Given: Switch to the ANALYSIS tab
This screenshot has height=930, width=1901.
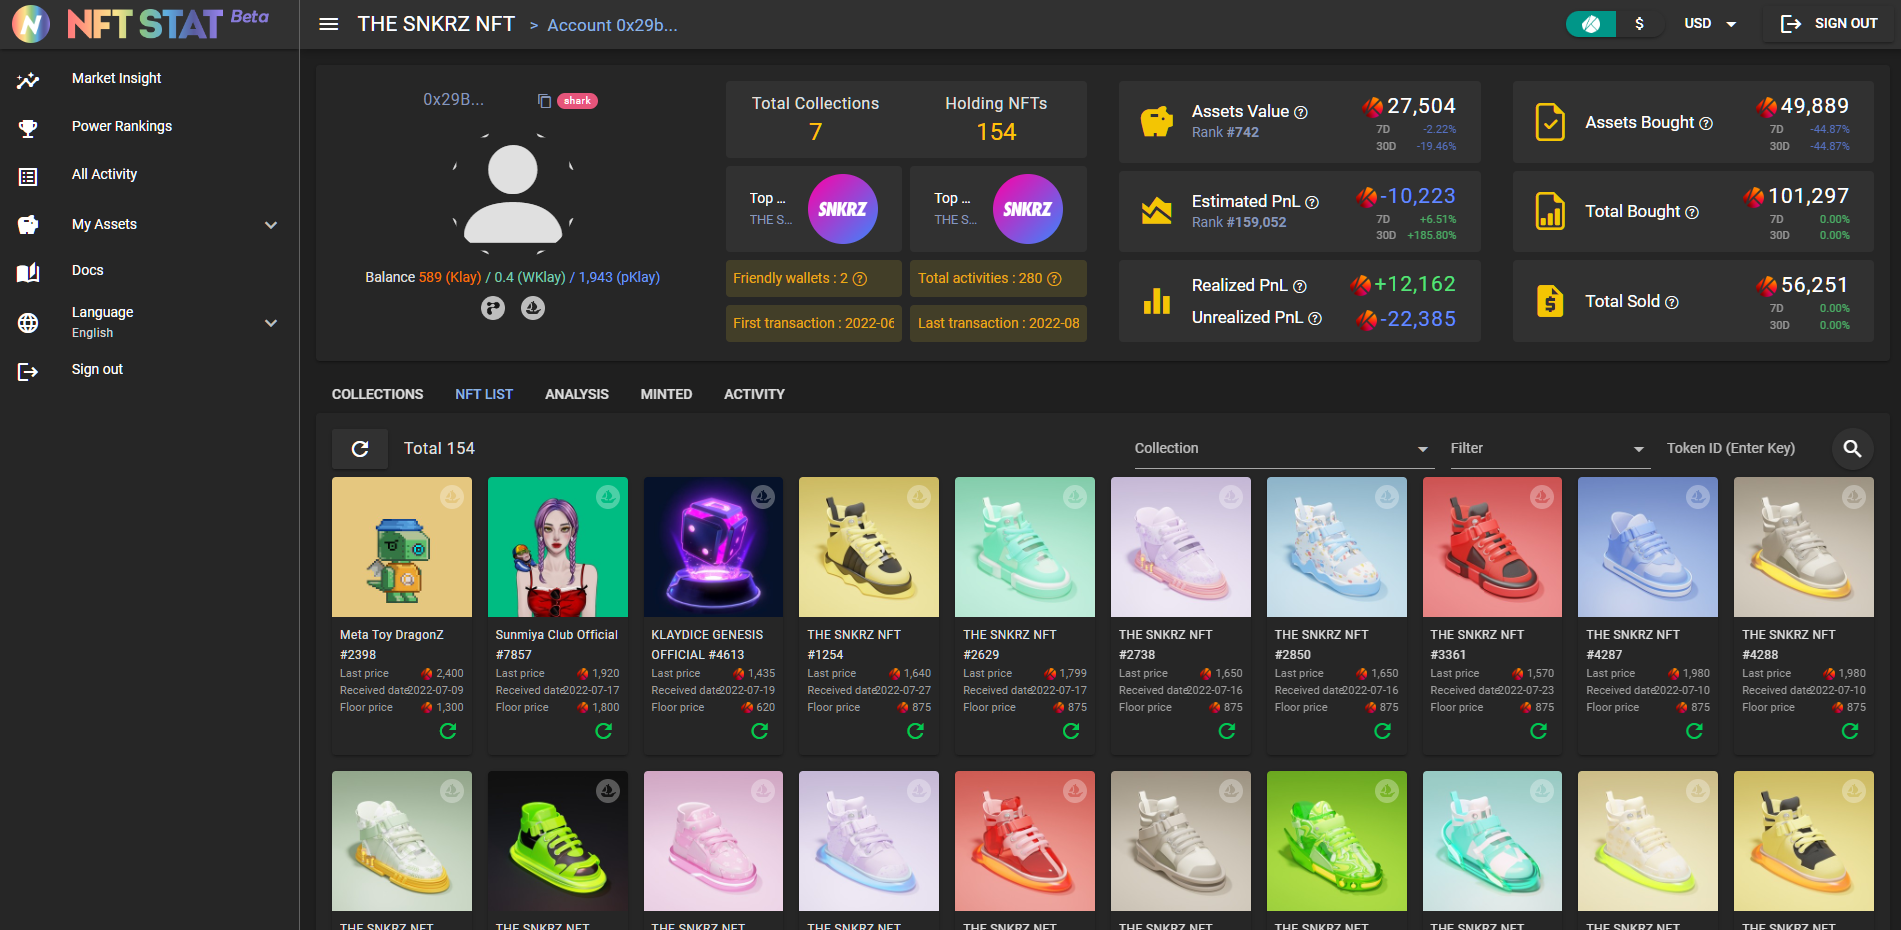Looking at the screenshot, I should point(576,394).
